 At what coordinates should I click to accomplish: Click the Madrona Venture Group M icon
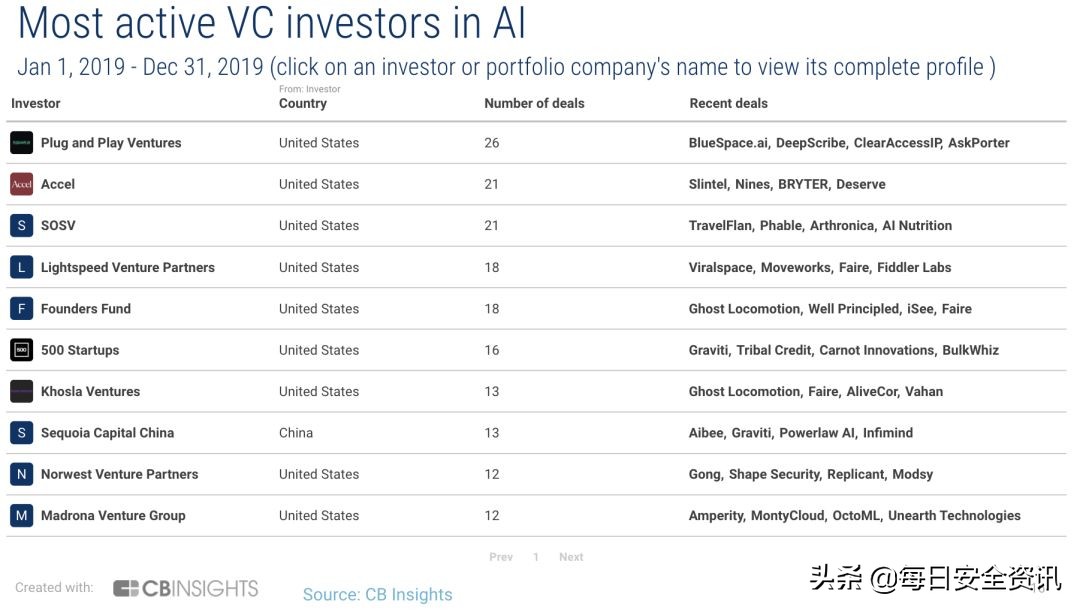[x=22, y=516]
